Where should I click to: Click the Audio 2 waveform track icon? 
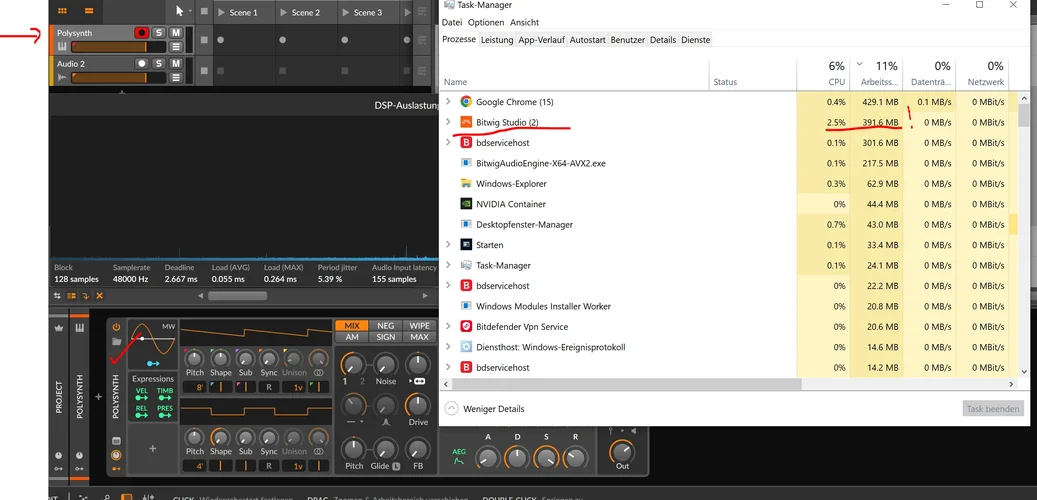tap(62, 78)
